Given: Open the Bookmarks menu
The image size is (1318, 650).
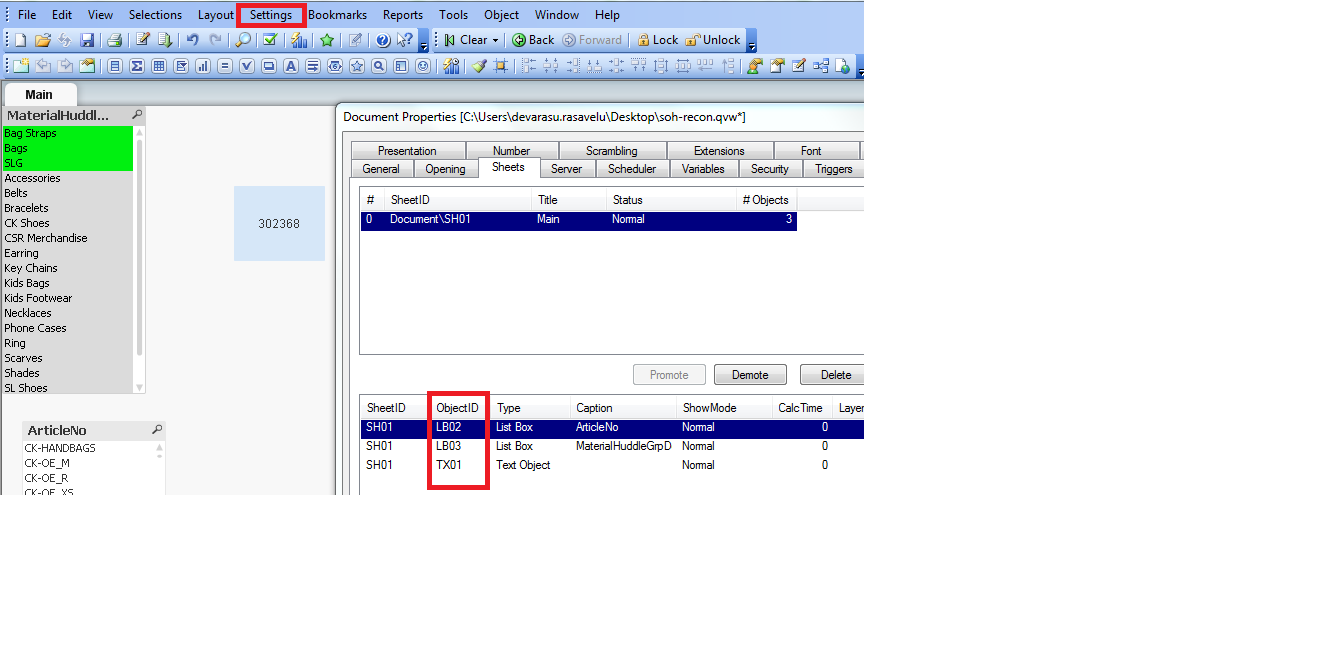Looking at the screenshot, I should click(x=337, y=15).
